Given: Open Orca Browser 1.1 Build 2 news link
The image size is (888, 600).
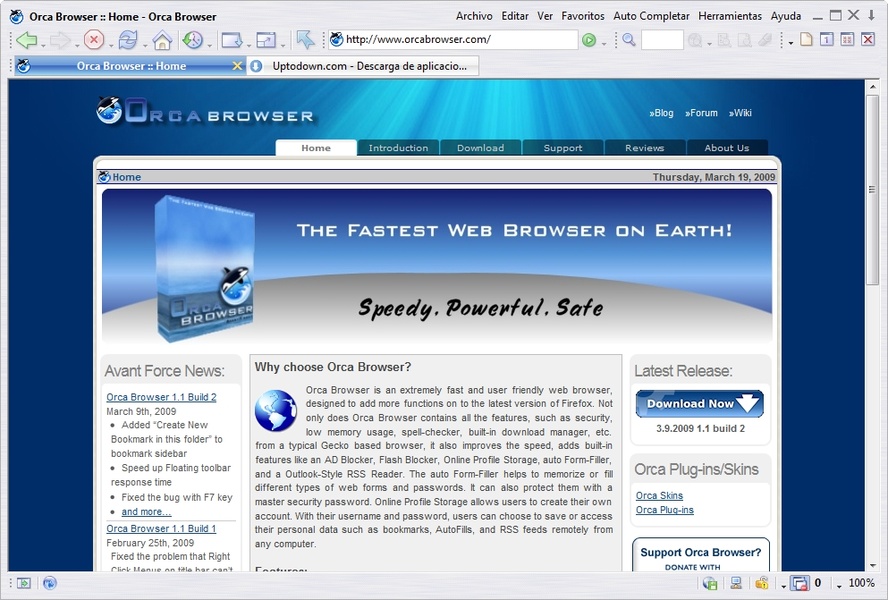Looking at the screenshot, I should (x=161, y=397).
